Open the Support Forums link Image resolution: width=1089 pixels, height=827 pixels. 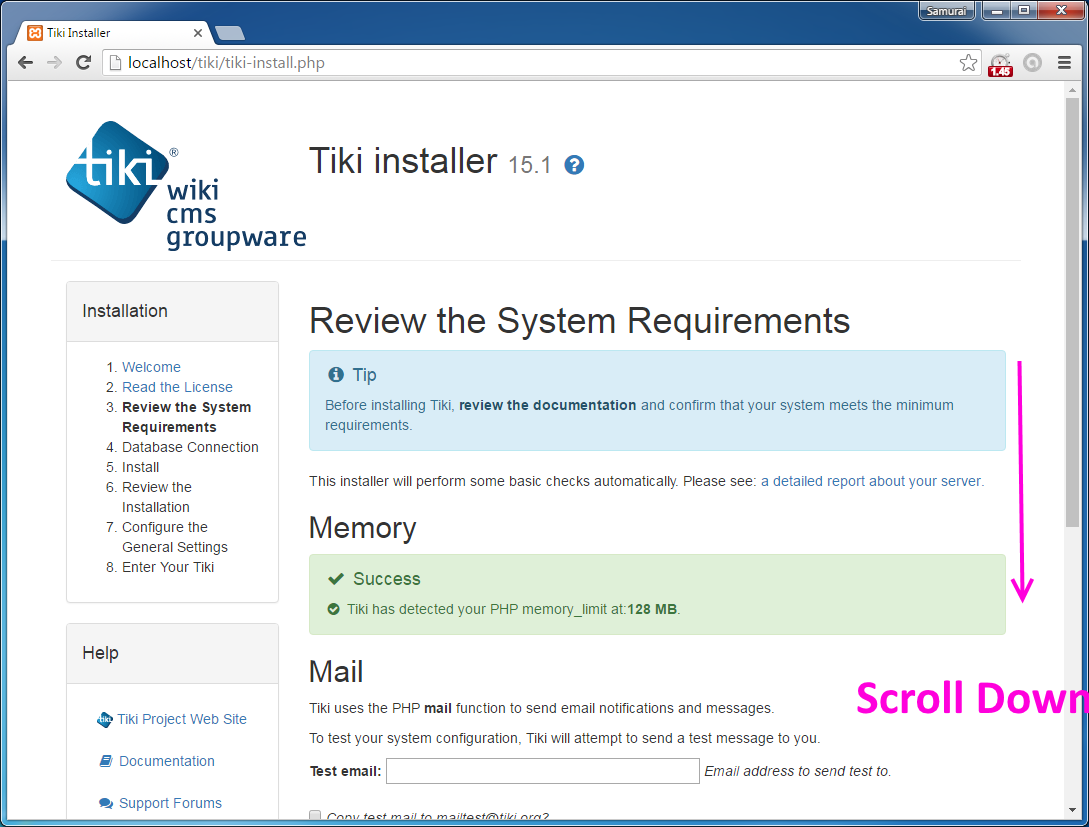[x=170, y=803]
